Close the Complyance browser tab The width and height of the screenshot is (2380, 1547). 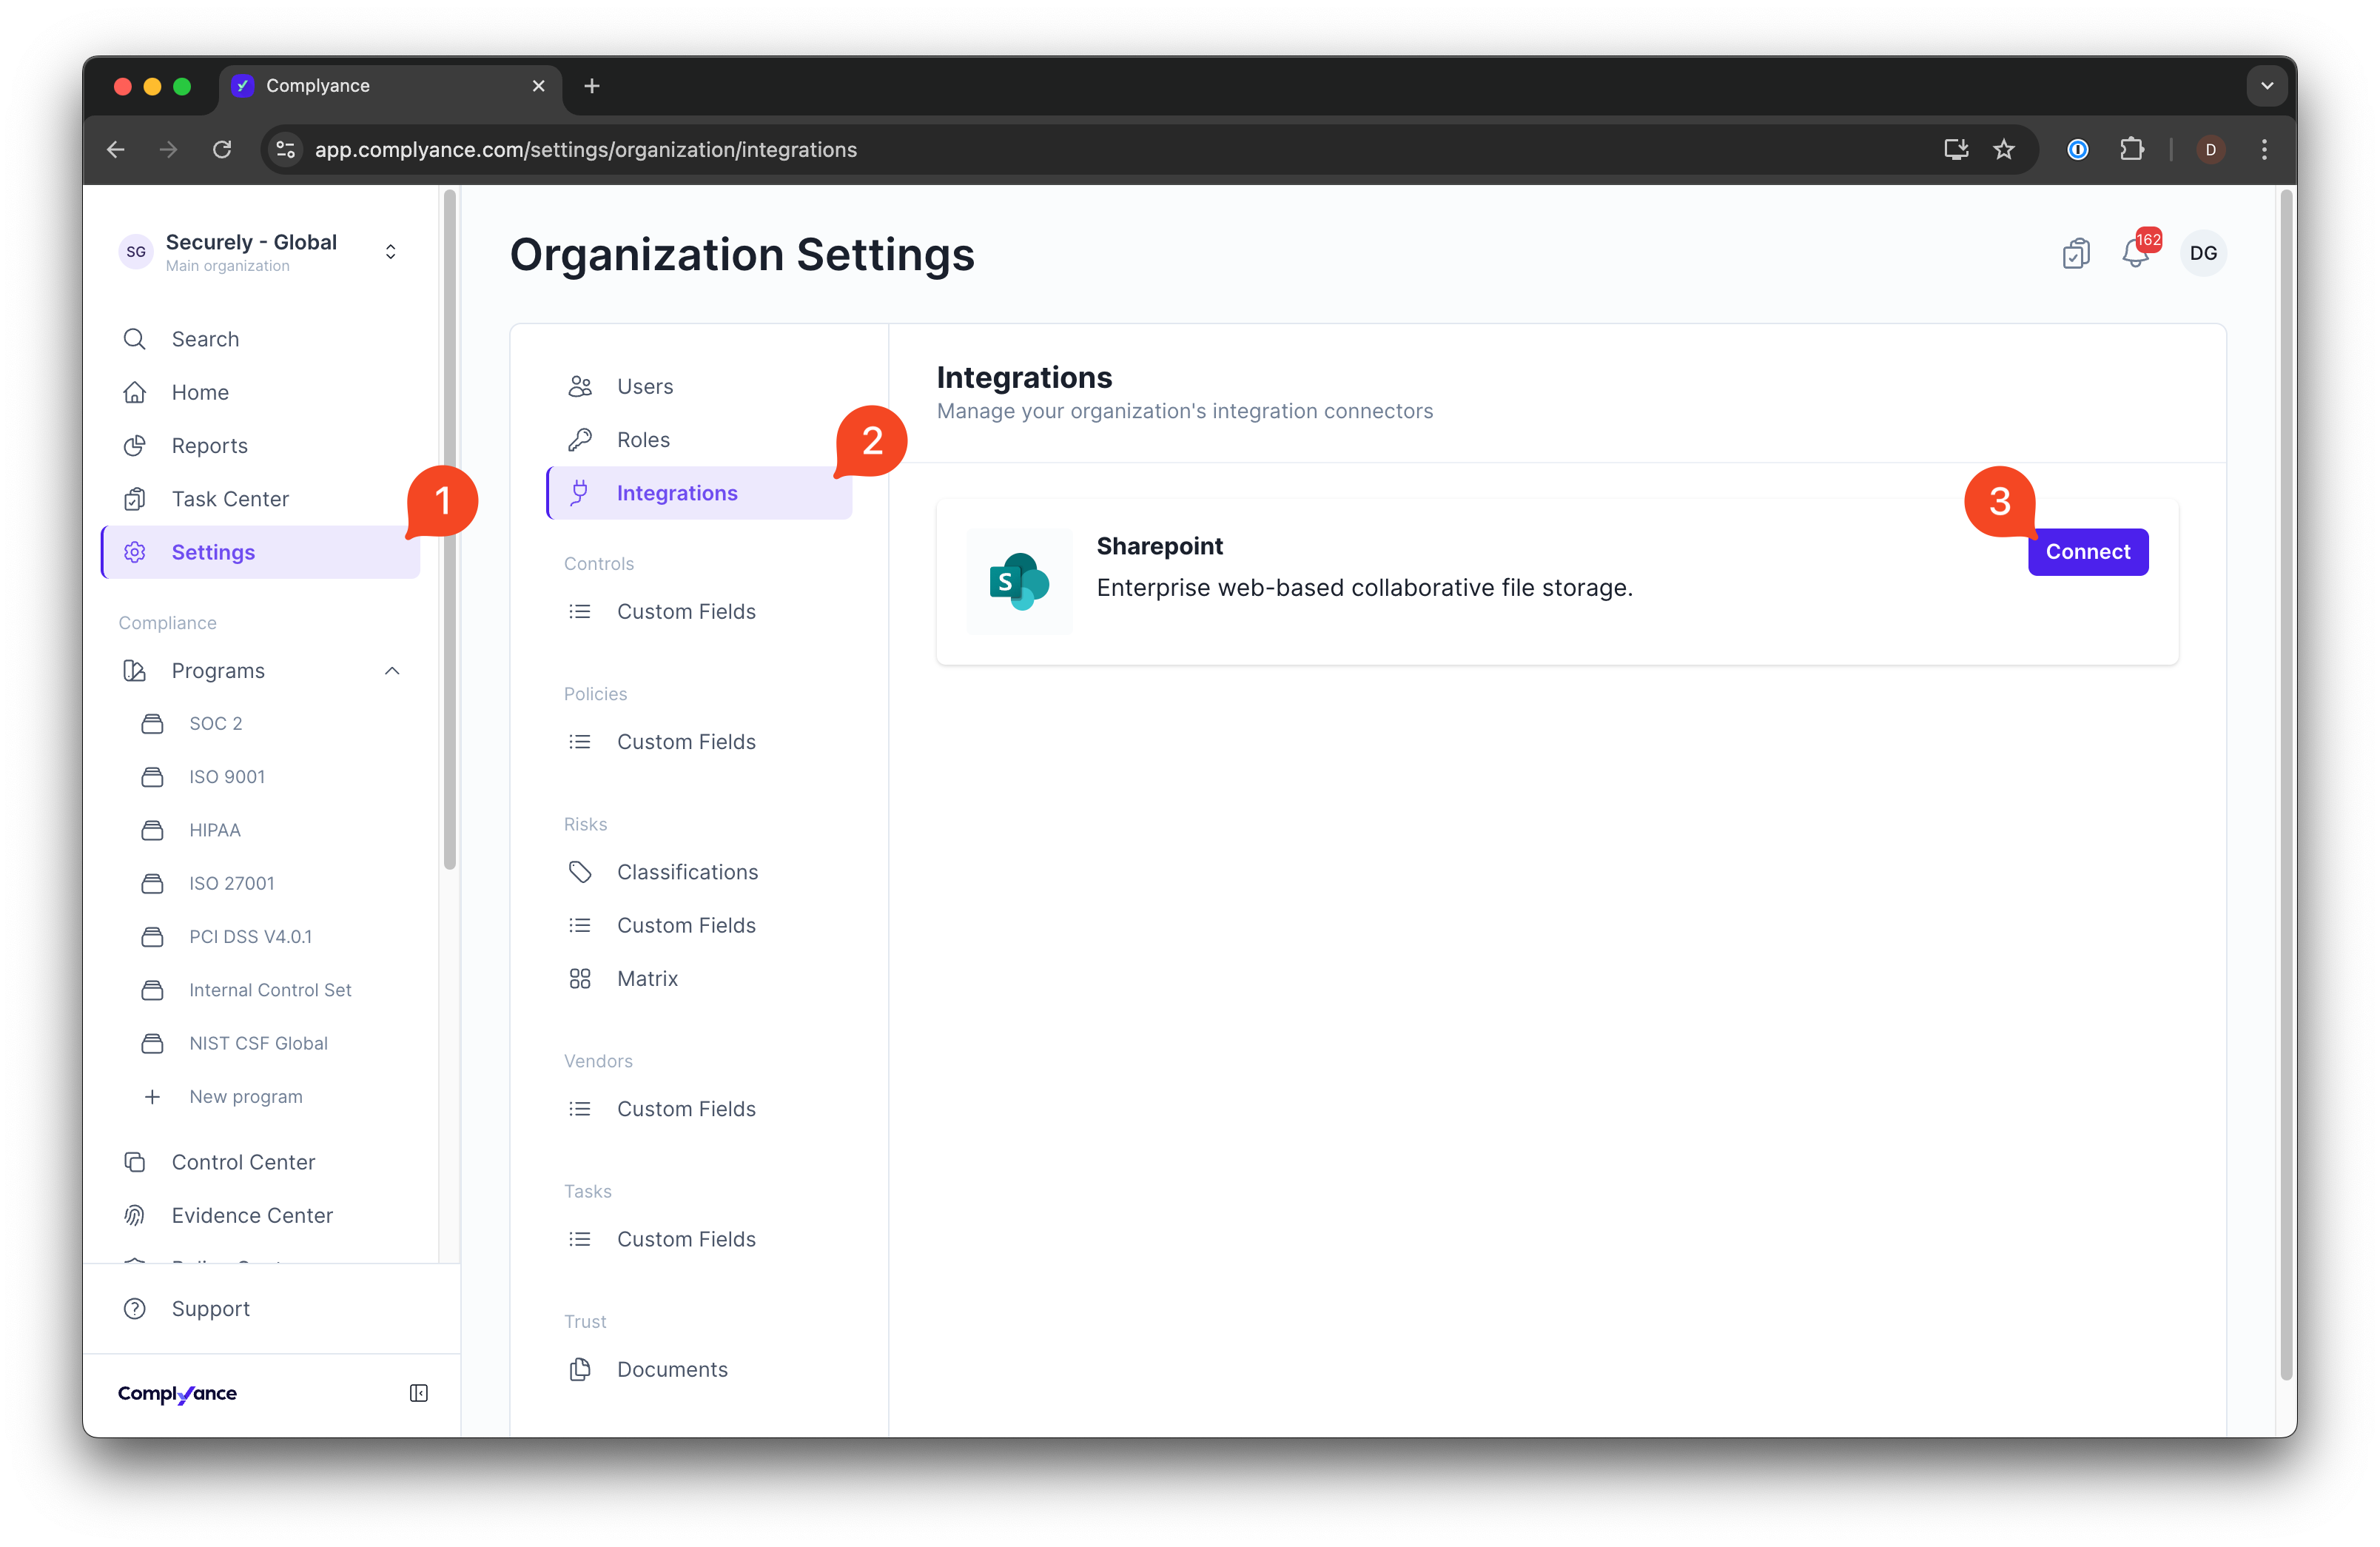coord(538,86)
